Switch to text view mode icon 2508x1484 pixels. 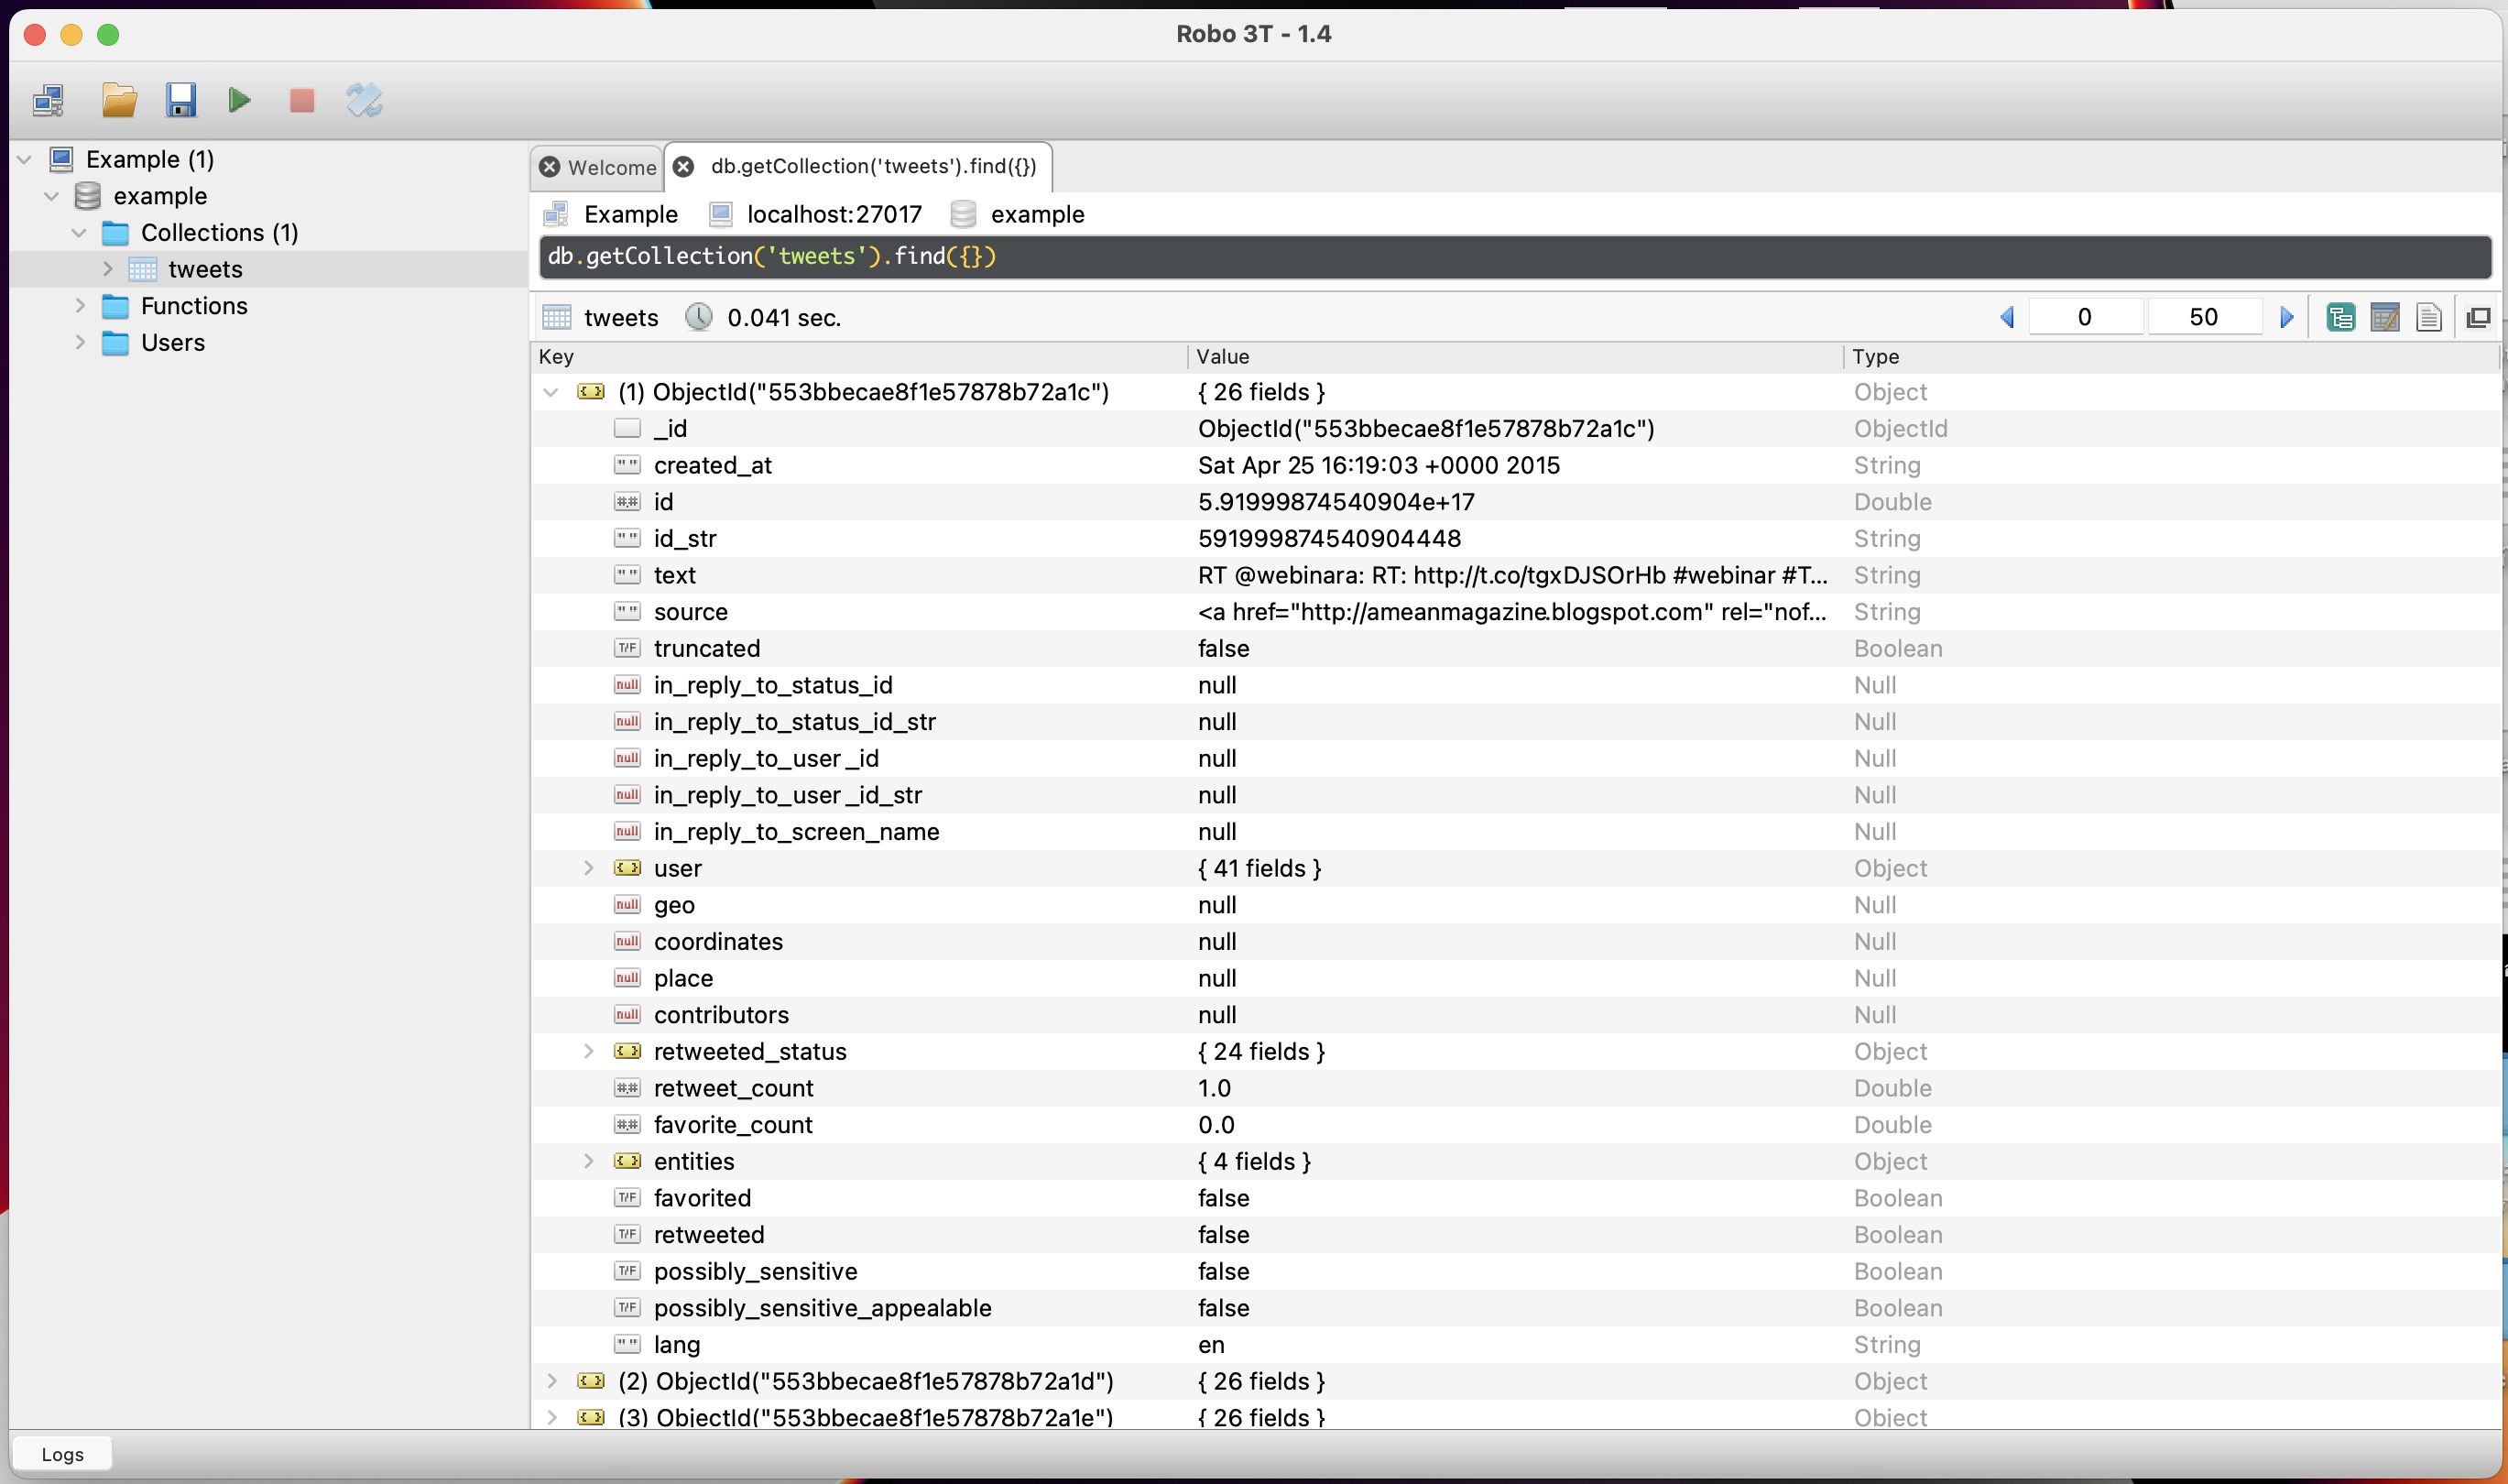(2429, 317)
